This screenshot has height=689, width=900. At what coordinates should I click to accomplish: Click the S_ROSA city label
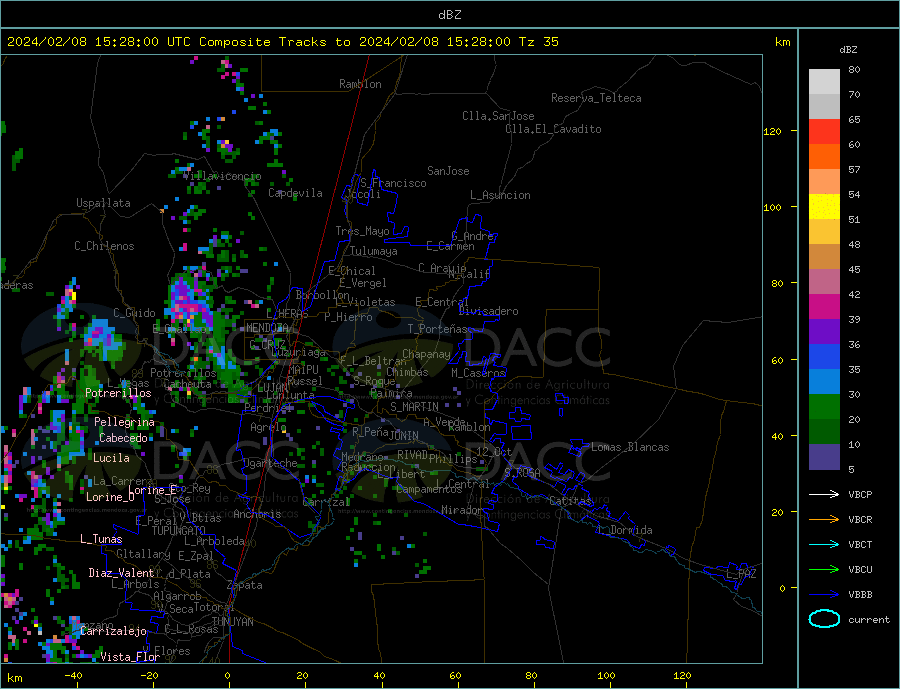tap(522, 473)
